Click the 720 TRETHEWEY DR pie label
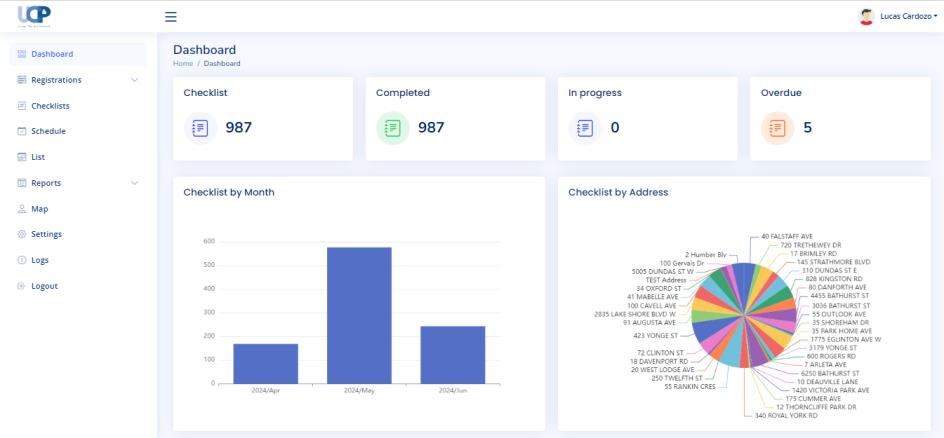Viewport: 944px width, 438px height. point(810,245)
